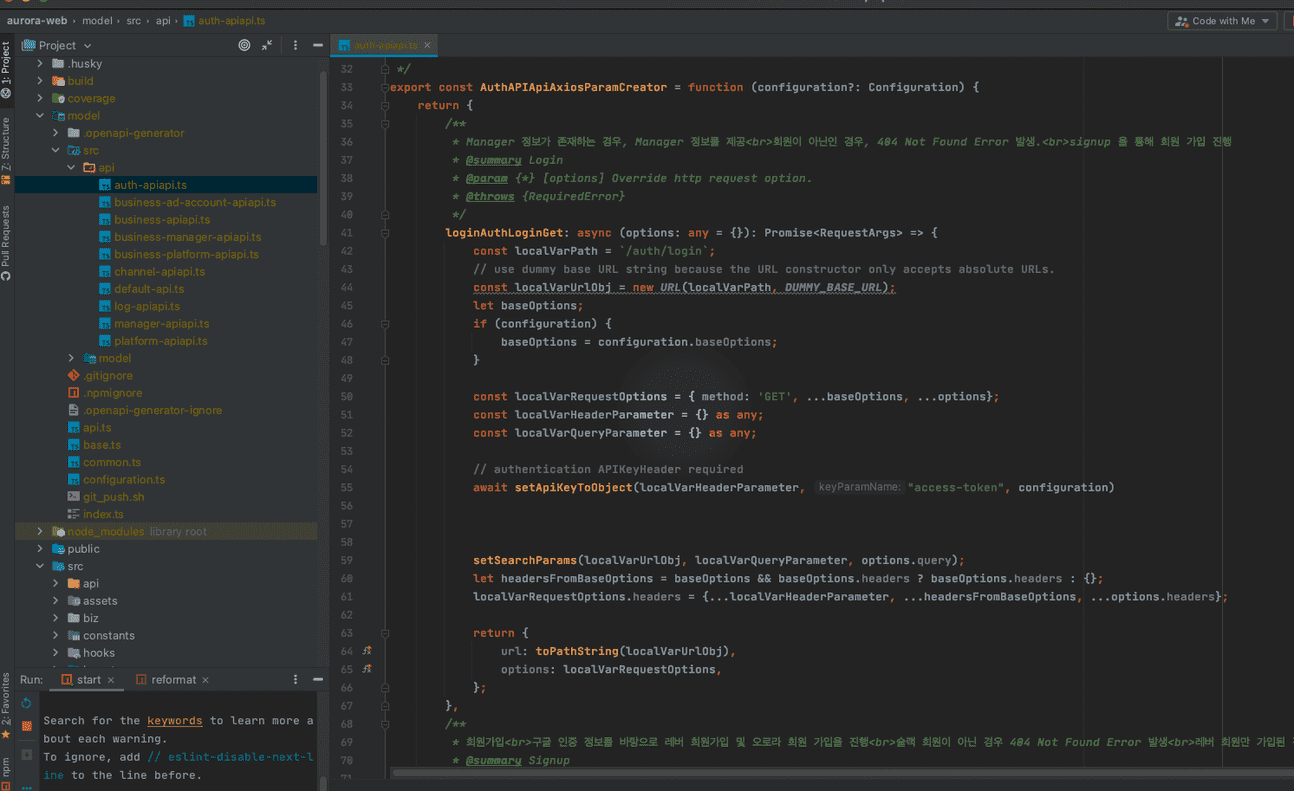Click the locate/select opened file target icon
This screenshot has height=791, width=1294.
244,45
